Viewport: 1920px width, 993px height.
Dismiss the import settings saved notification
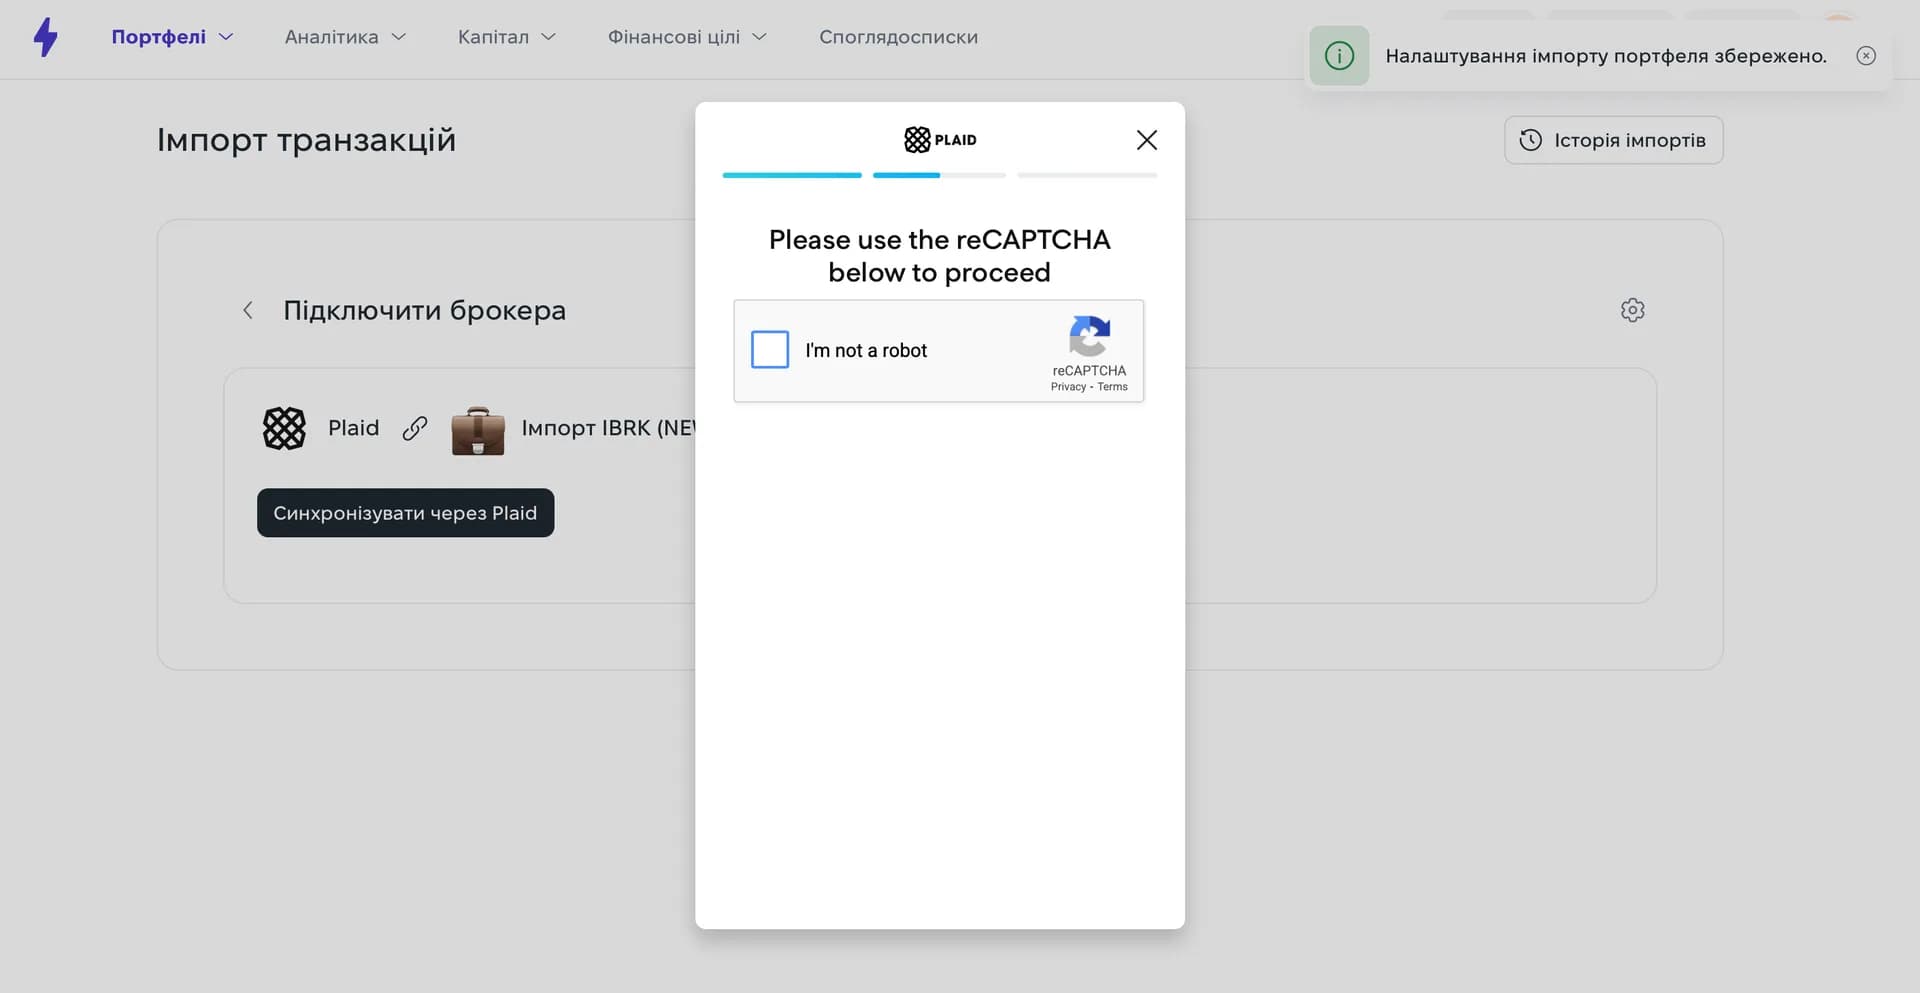(x=1866, y=56)
